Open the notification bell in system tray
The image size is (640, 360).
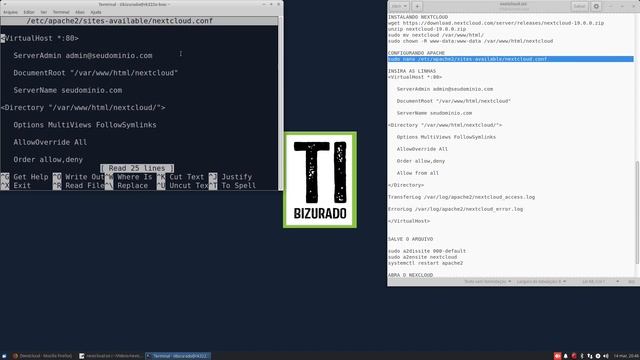[x=565, y=356]
